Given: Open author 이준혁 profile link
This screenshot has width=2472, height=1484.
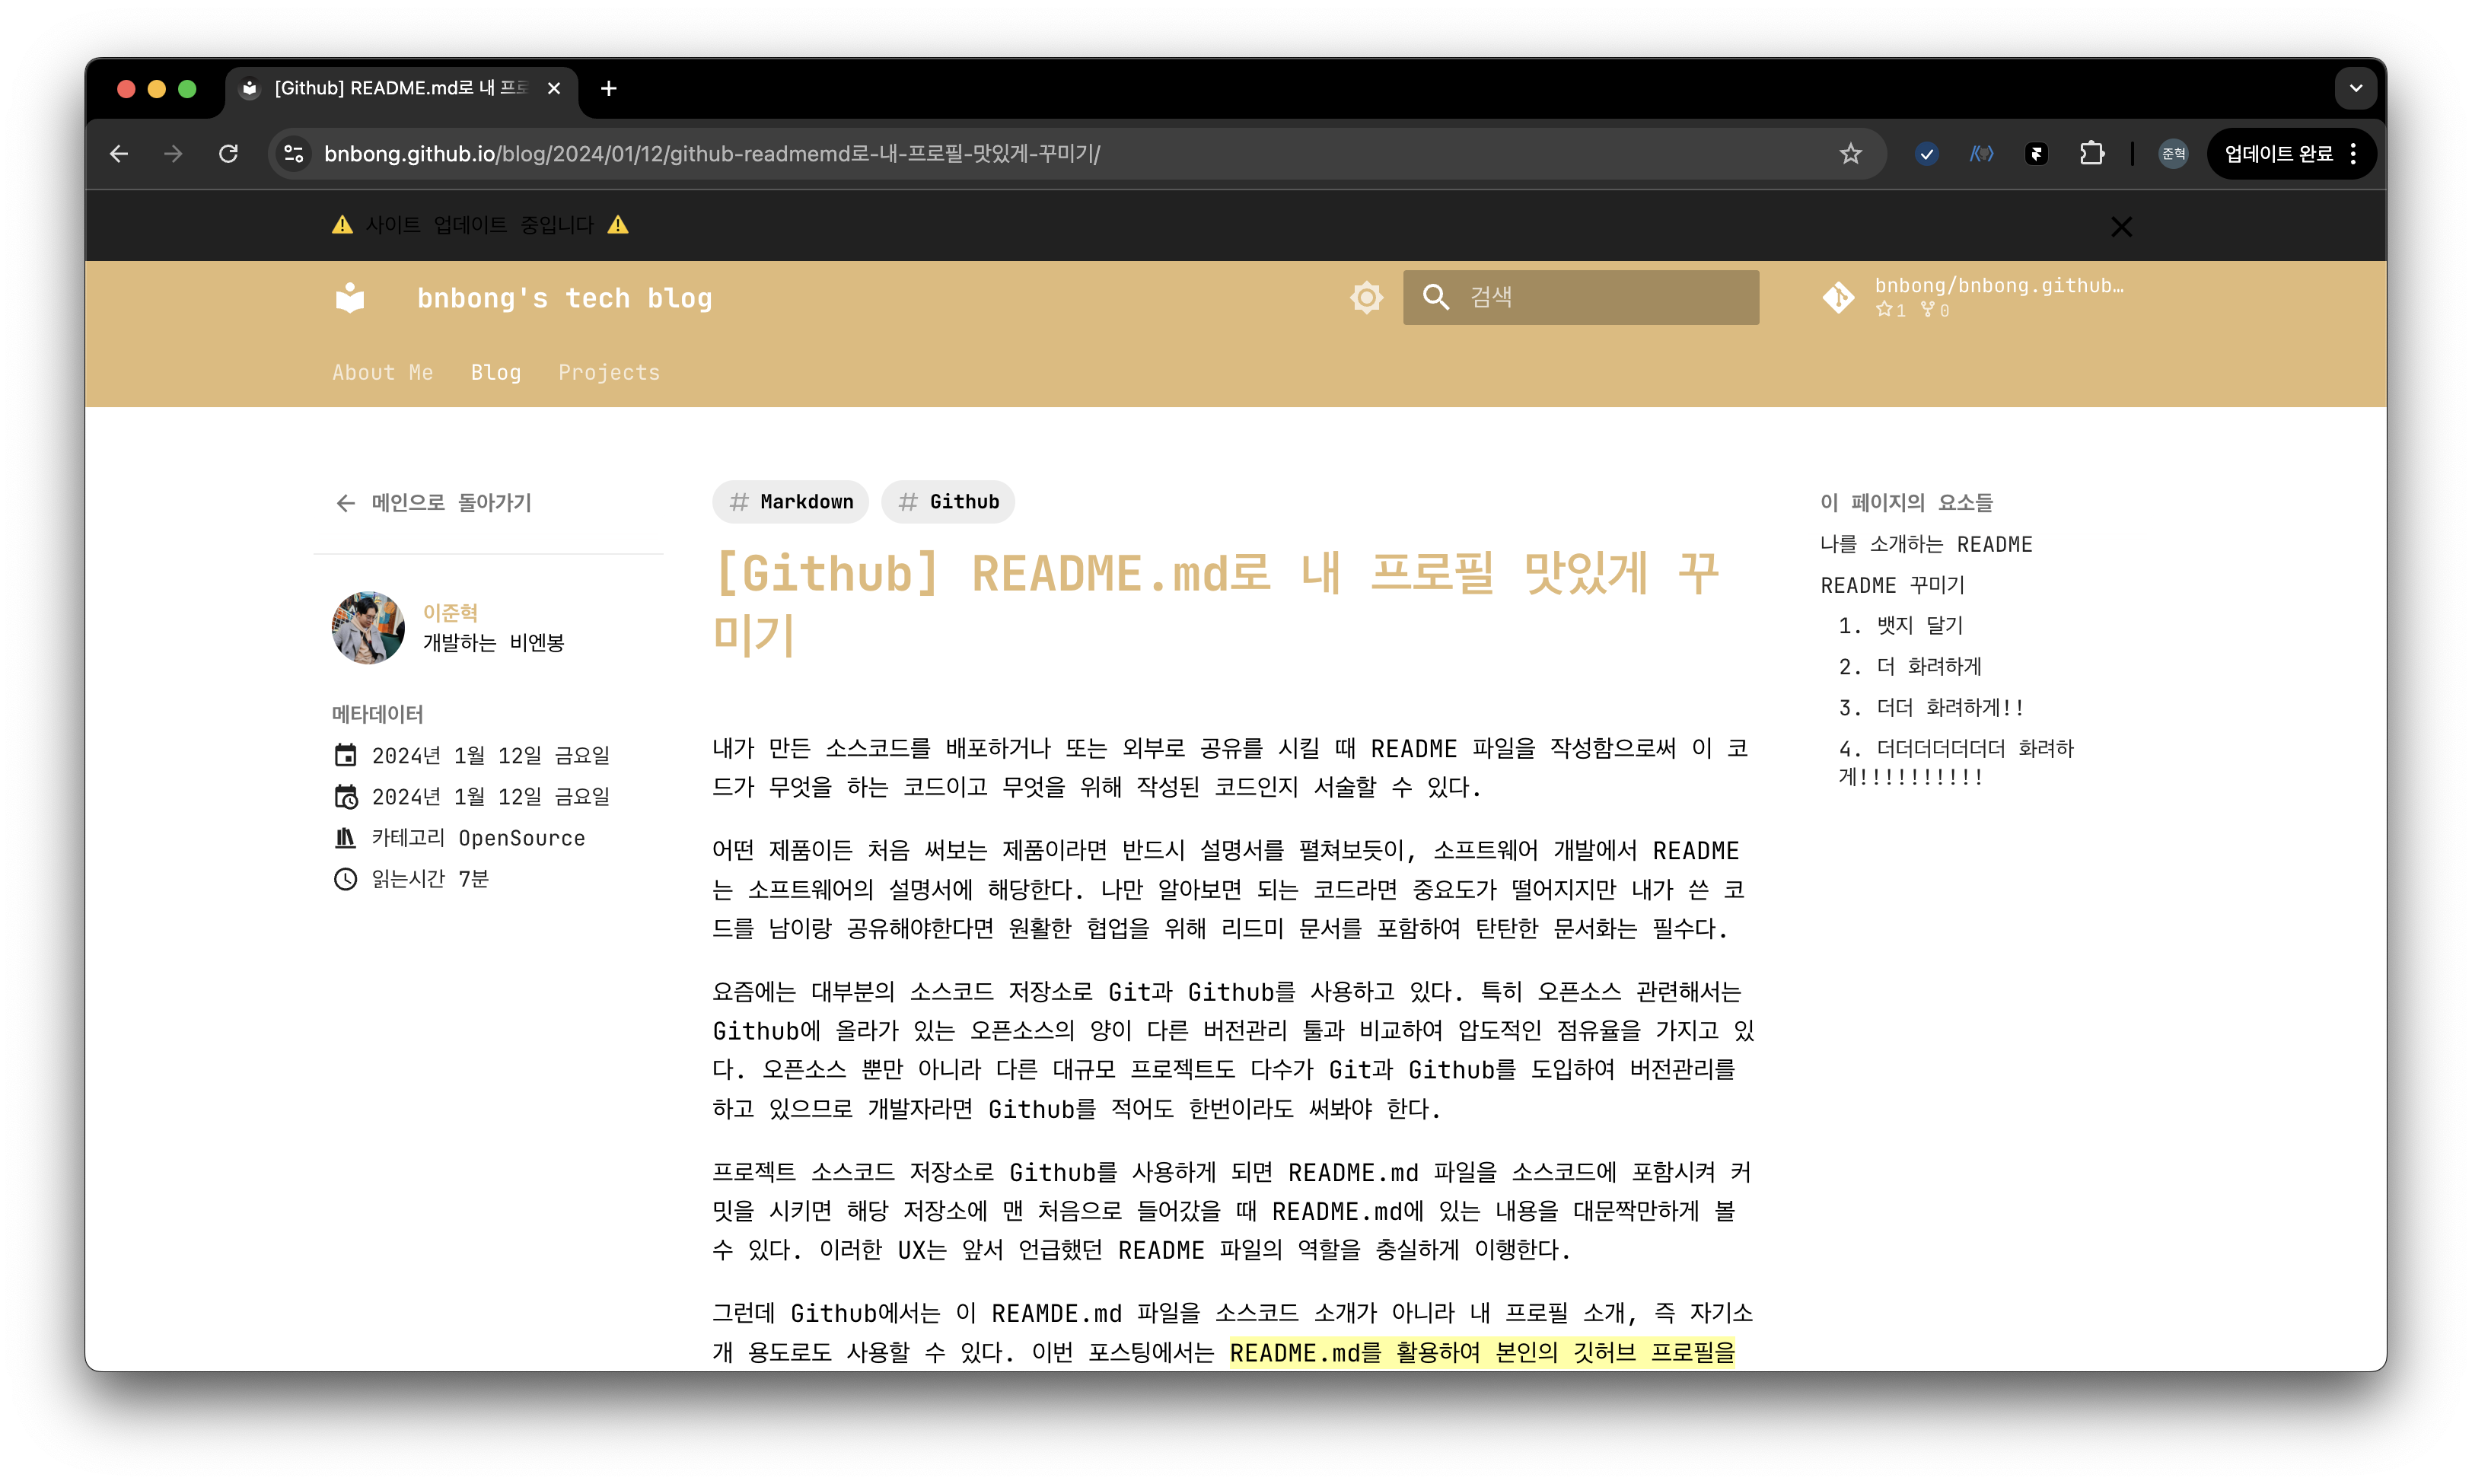Looking at the screenshot, I should click(x=450, y=612).
